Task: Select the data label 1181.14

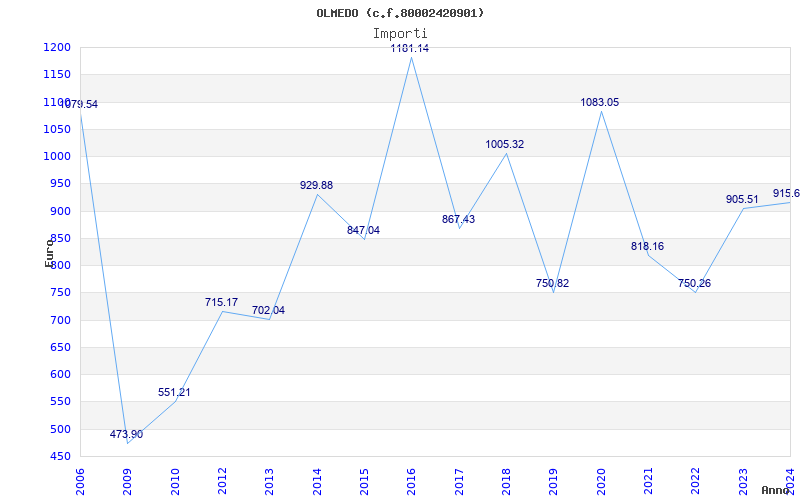Action: (410, 48)
